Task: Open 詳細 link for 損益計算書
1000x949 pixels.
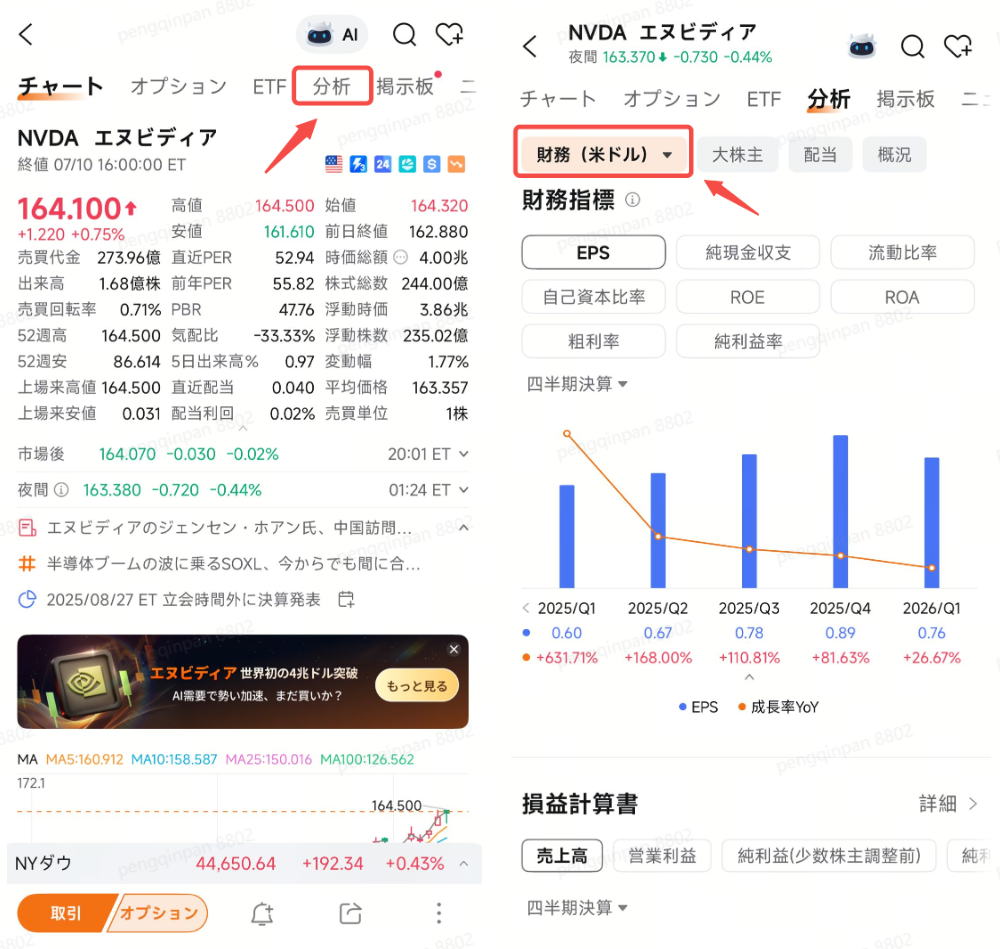Action: tap(948, 804)
